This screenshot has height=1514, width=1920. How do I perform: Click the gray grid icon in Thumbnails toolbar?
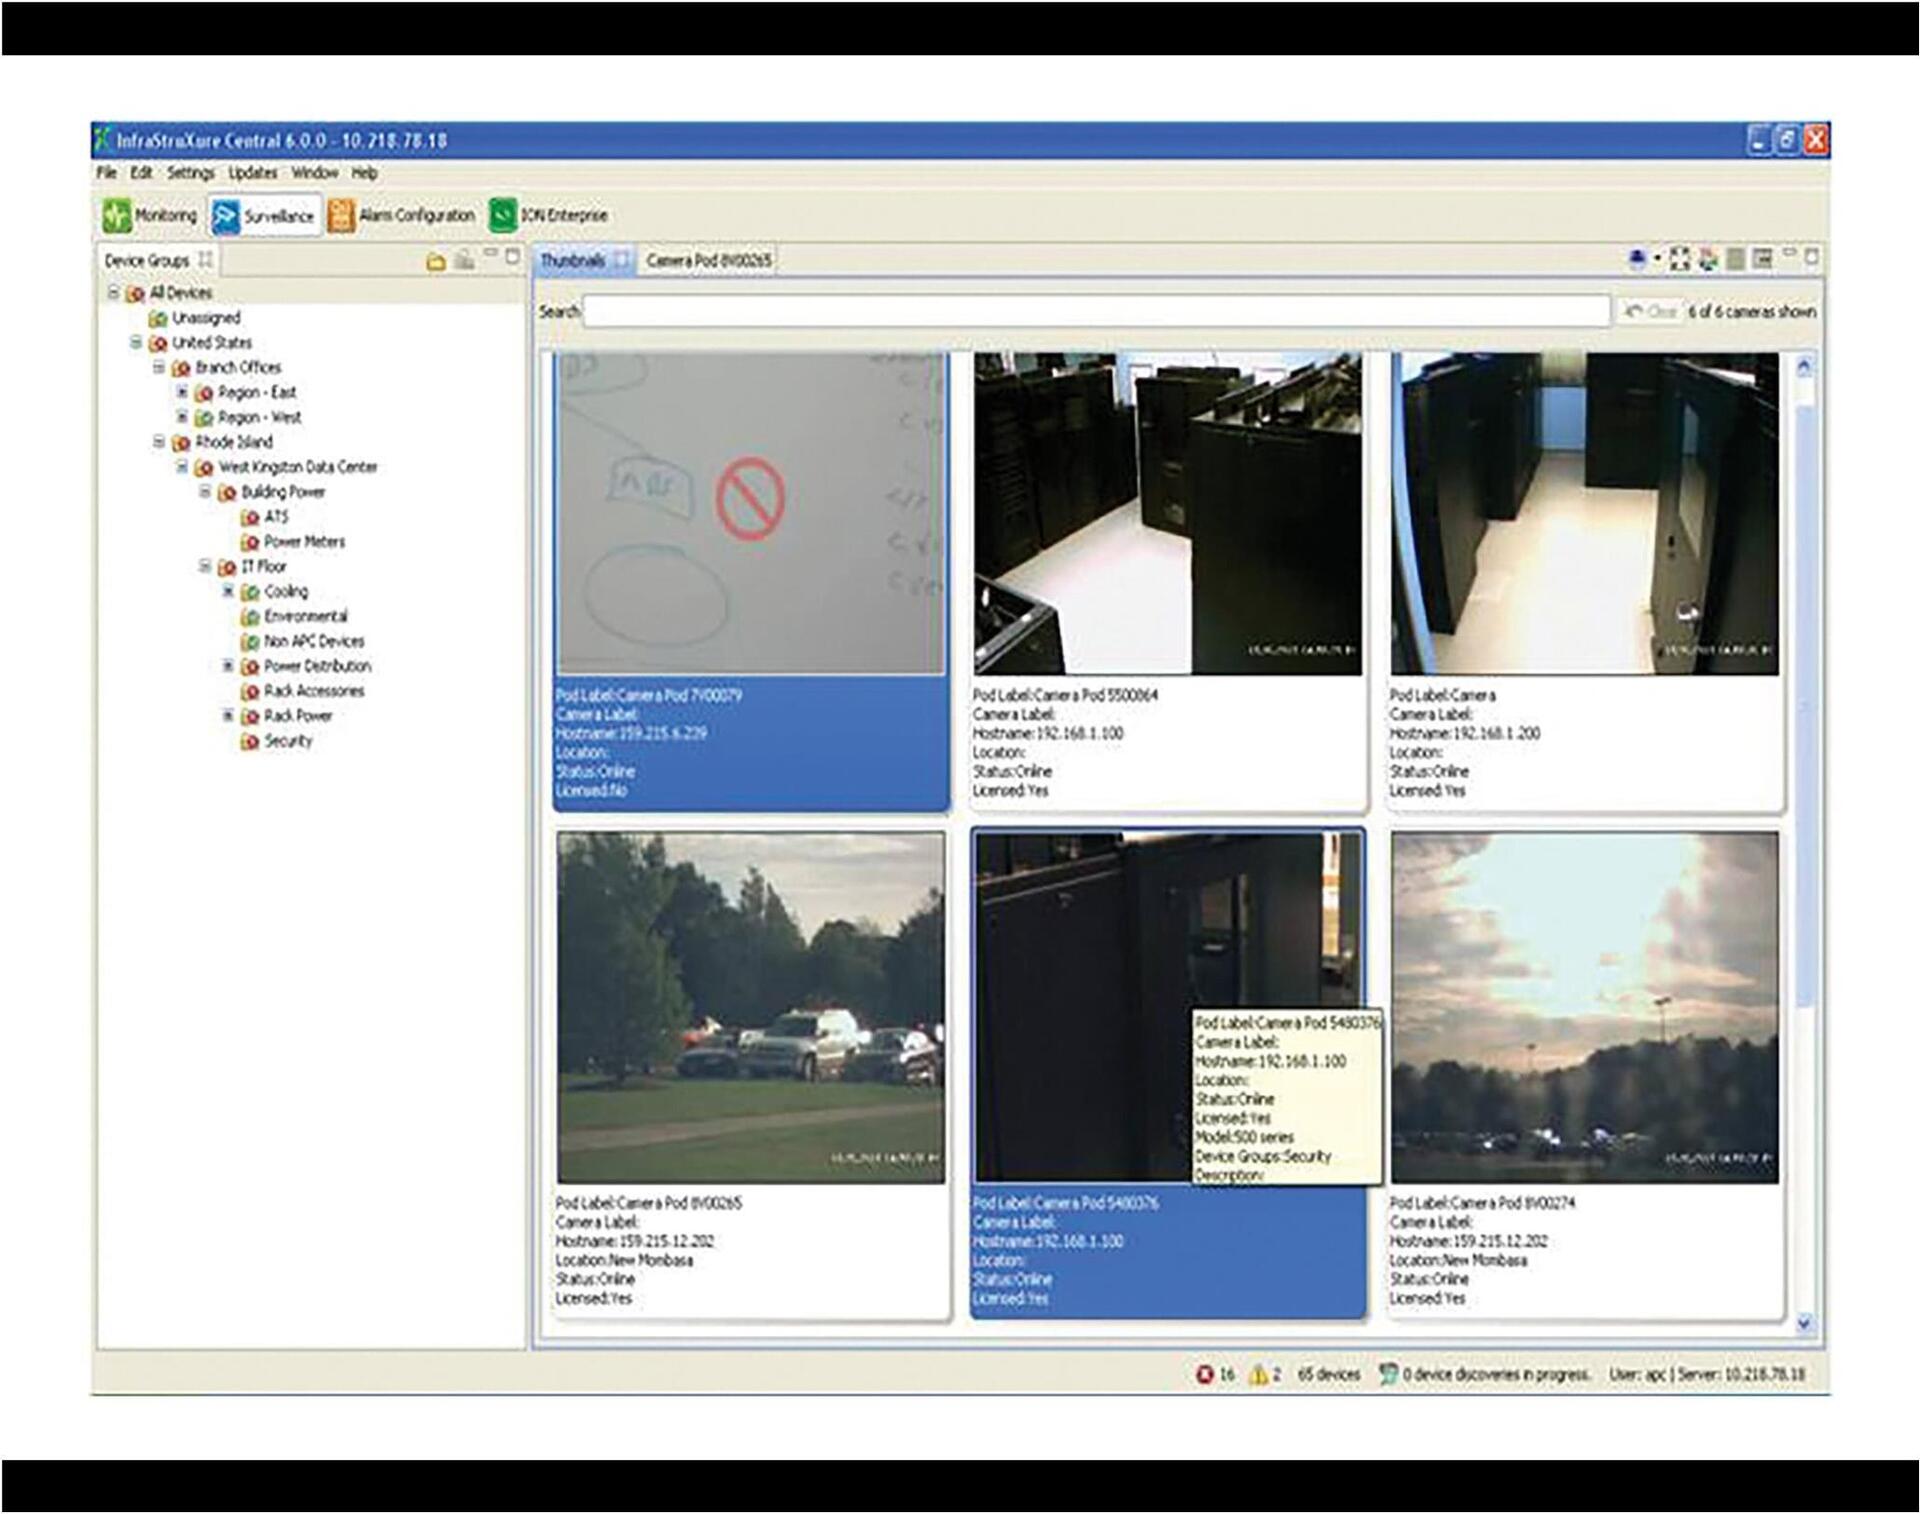coord(1736,260)
